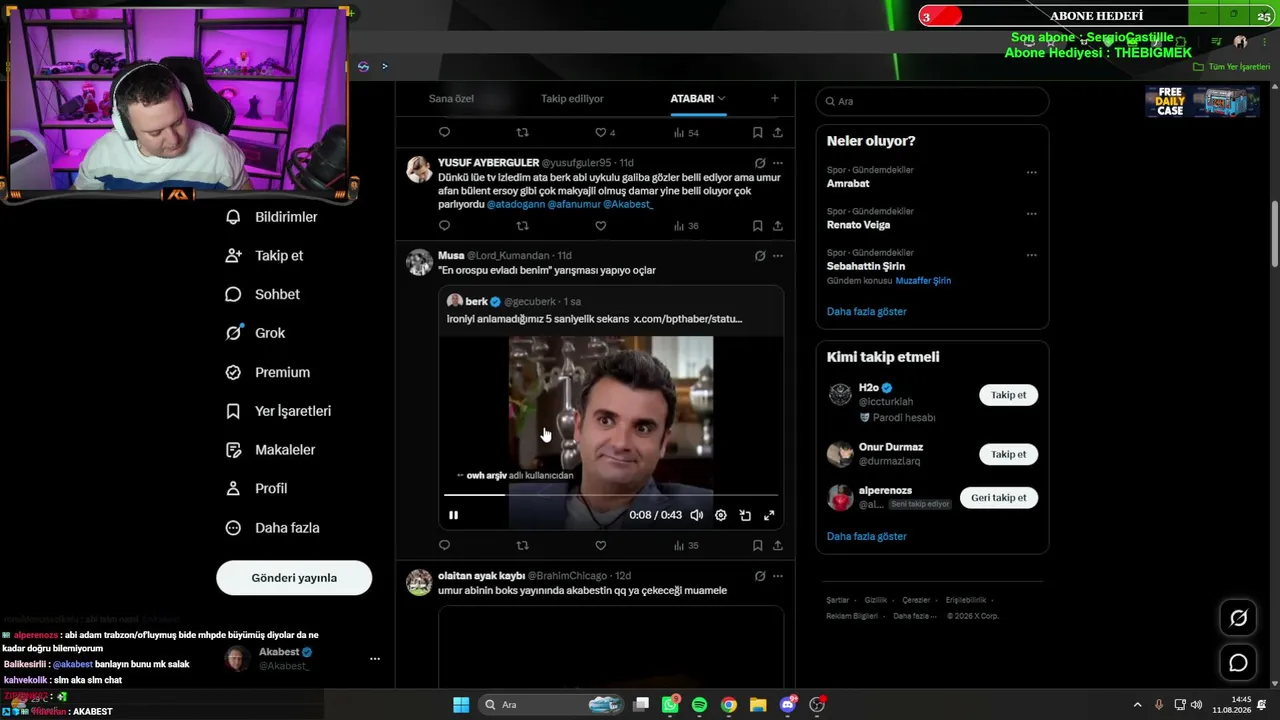
Task: Switch to the Takip ediyor tab
Action: click(x=572, y=98)
